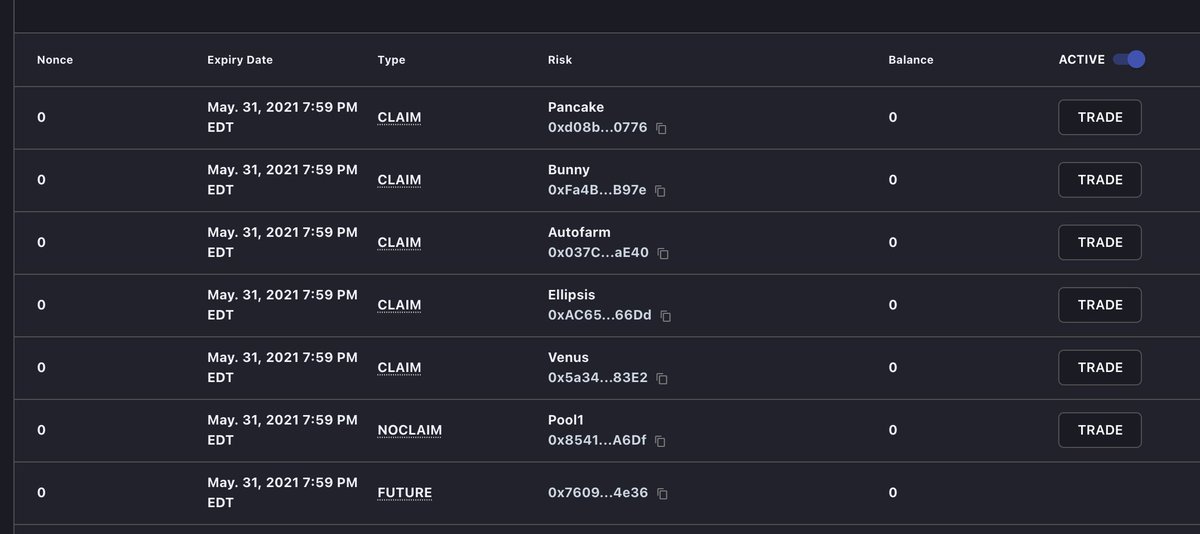Click TRADE for the Bunny claim

1100,180
